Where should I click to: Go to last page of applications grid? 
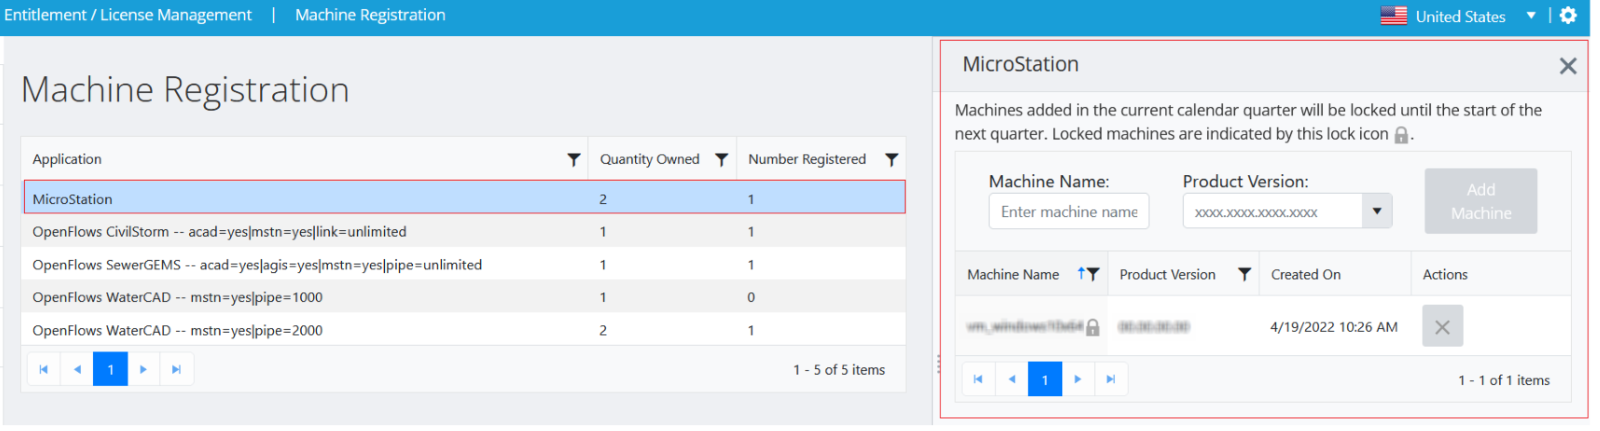click(x=176, y=370)
